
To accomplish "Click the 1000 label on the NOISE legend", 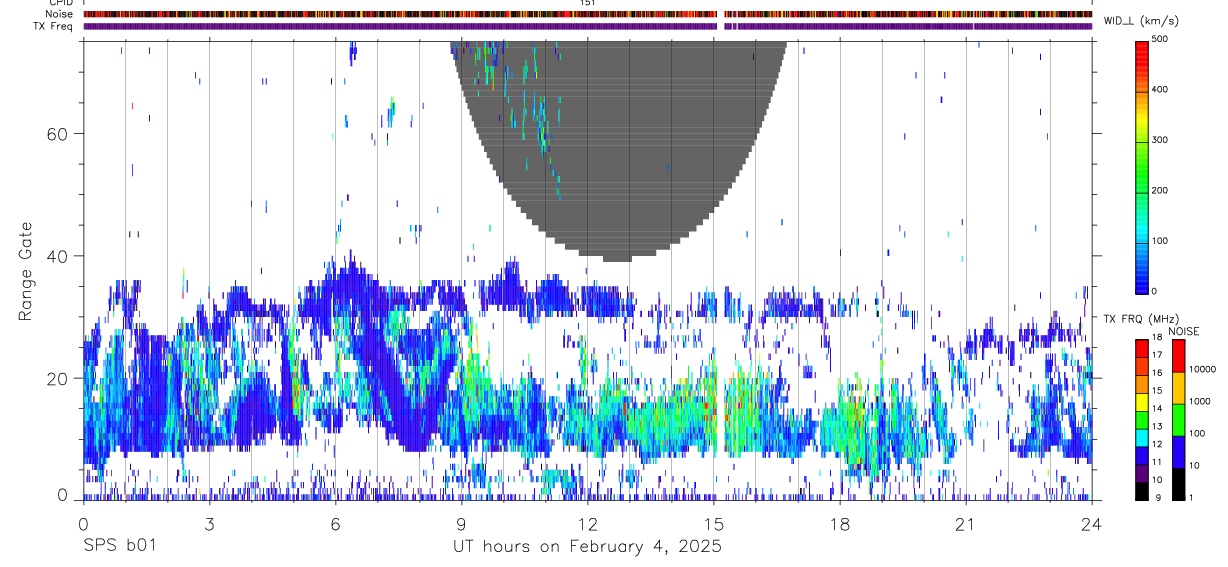I will coord(1200,401).
